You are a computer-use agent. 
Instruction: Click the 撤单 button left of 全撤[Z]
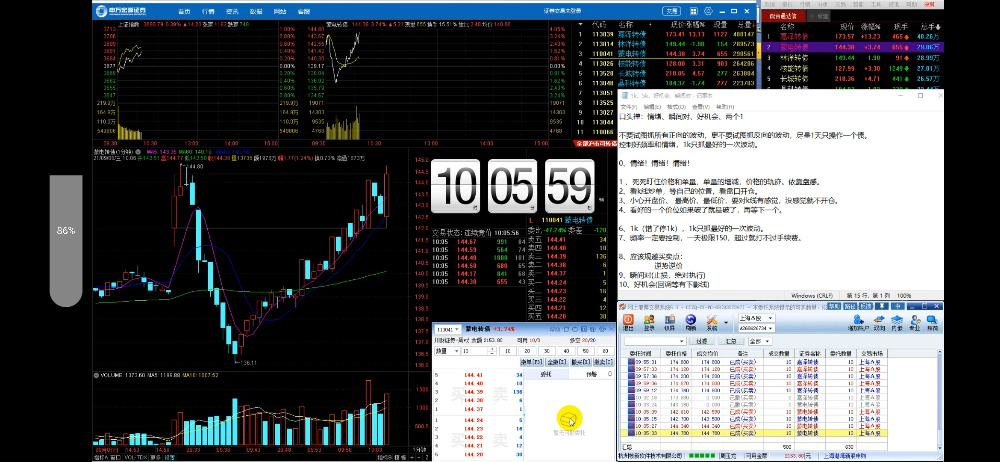[532, 362]
